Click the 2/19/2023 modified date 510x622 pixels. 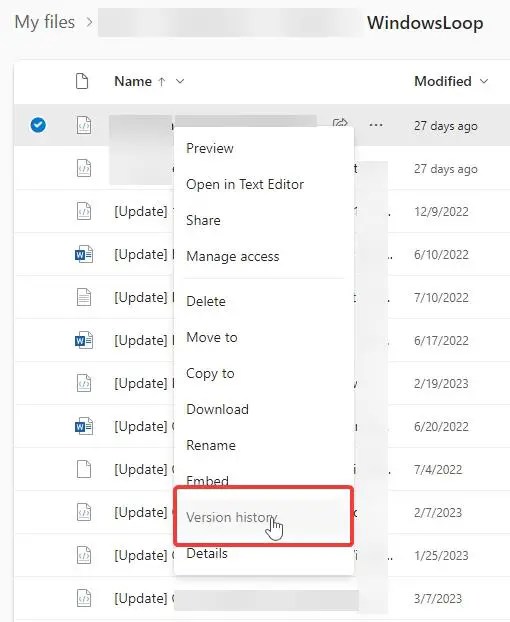click(x=441, y=384)
